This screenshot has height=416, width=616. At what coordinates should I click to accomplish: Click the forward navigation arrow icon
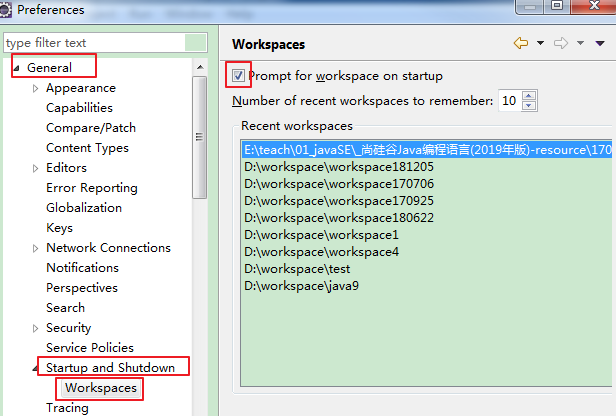tap(561, 43)
